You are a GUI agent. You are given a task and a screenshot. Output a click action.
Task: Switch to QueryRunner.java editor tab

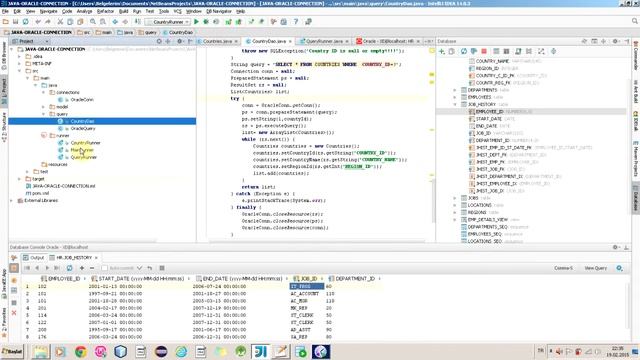coord(324,41)
